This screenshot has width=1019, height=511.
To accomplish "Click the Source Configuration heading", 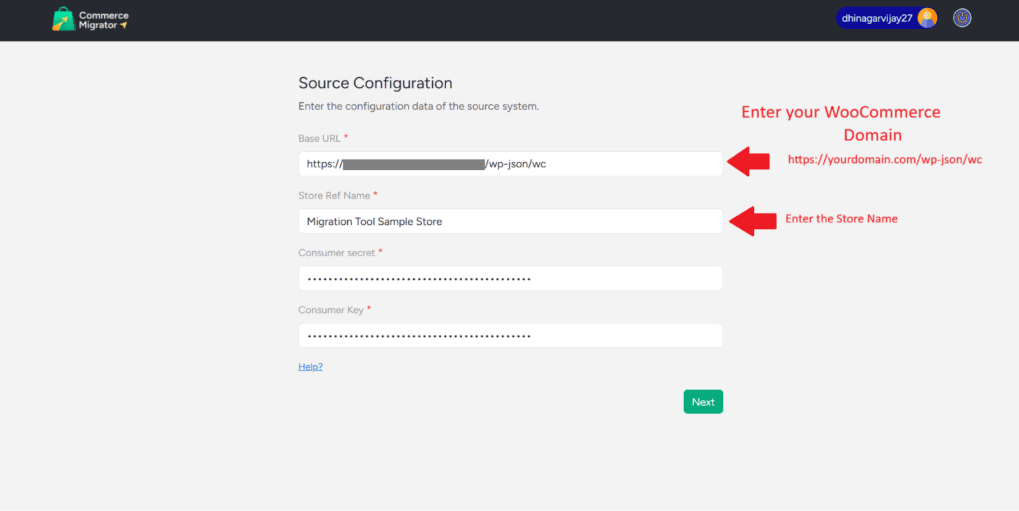I will [x=375, y=83].
